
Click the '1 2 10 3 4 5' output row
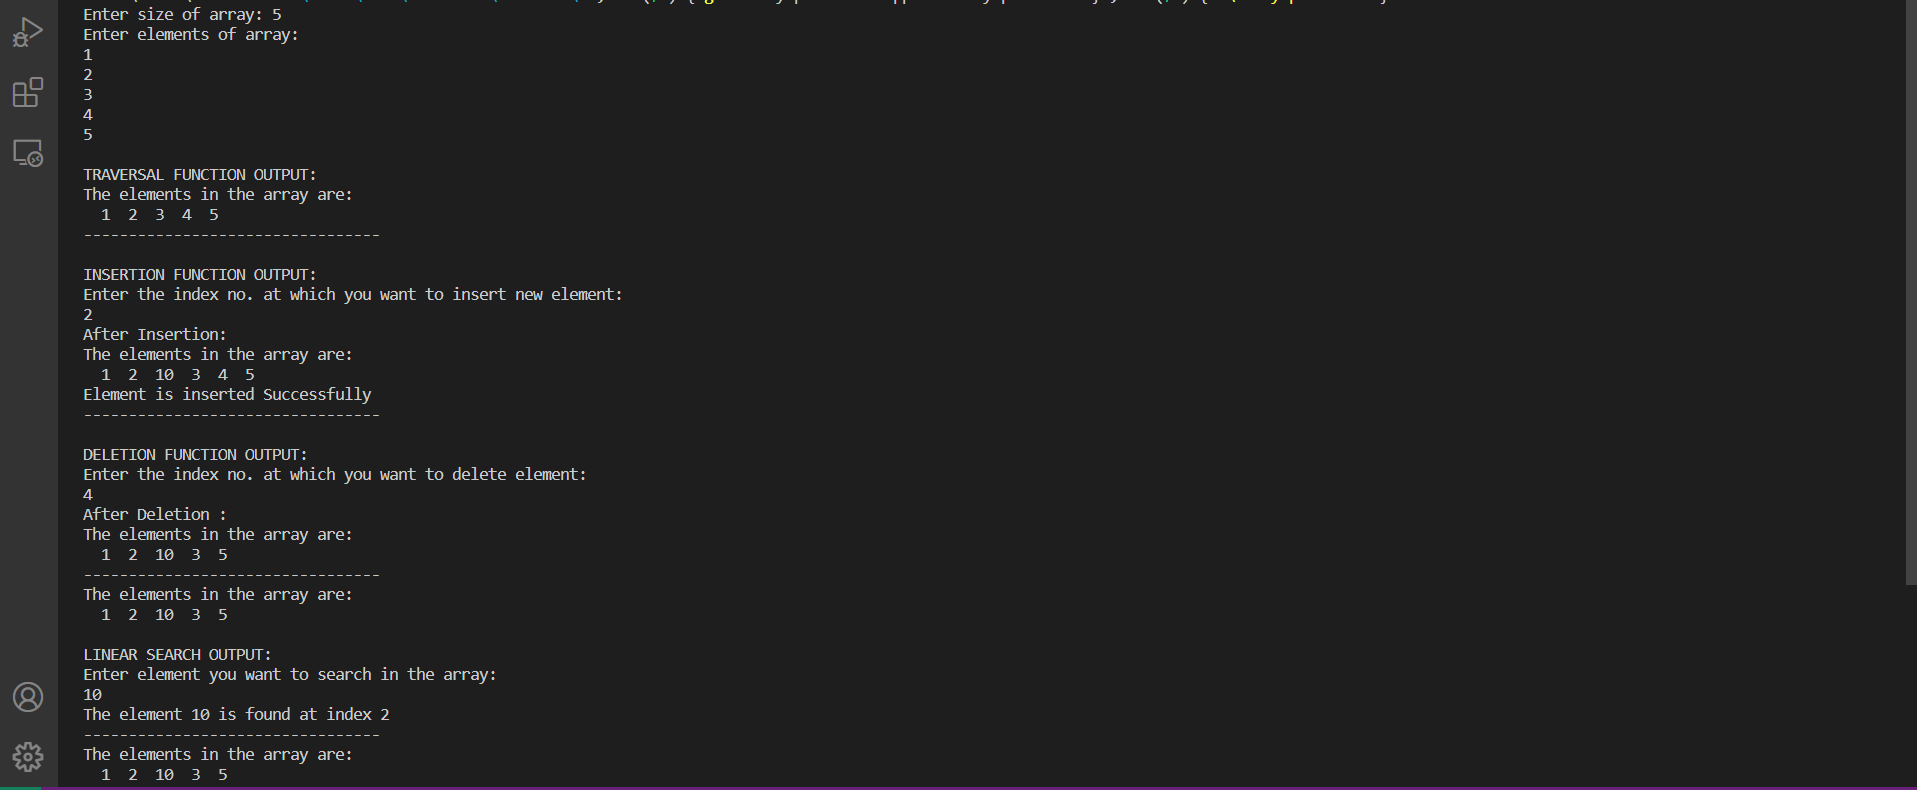pos(177,374)
